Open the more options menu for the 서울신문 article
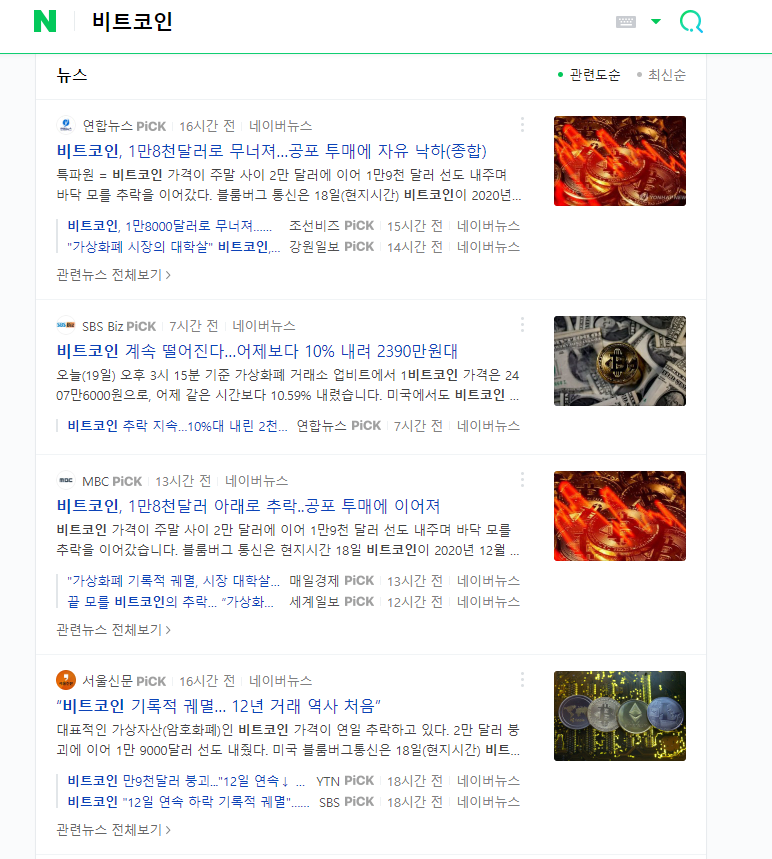772x859 pixels. (522, 680)
